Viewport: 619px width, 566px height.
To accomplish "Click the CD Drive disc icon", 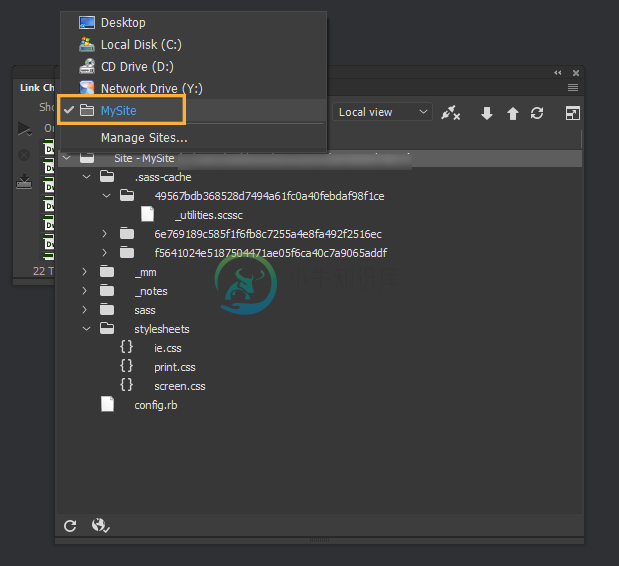I will [x=87, y=66].
